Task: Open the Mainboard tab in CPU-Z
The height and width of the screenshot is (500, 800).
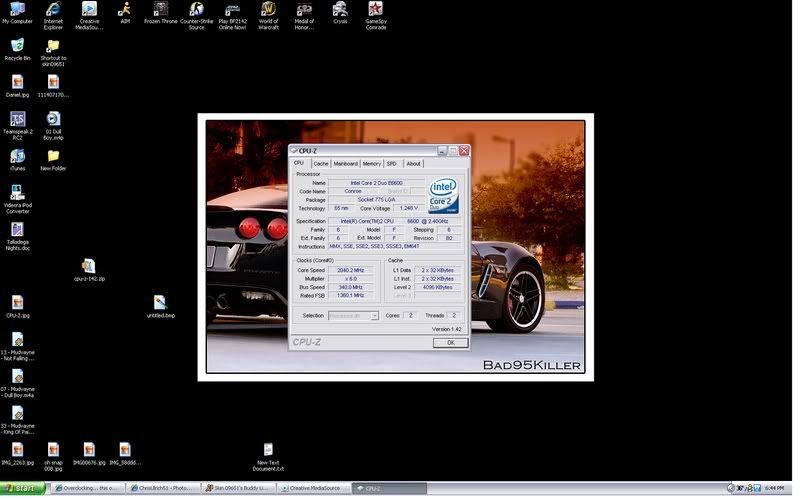Action: (x=345, y=163)
